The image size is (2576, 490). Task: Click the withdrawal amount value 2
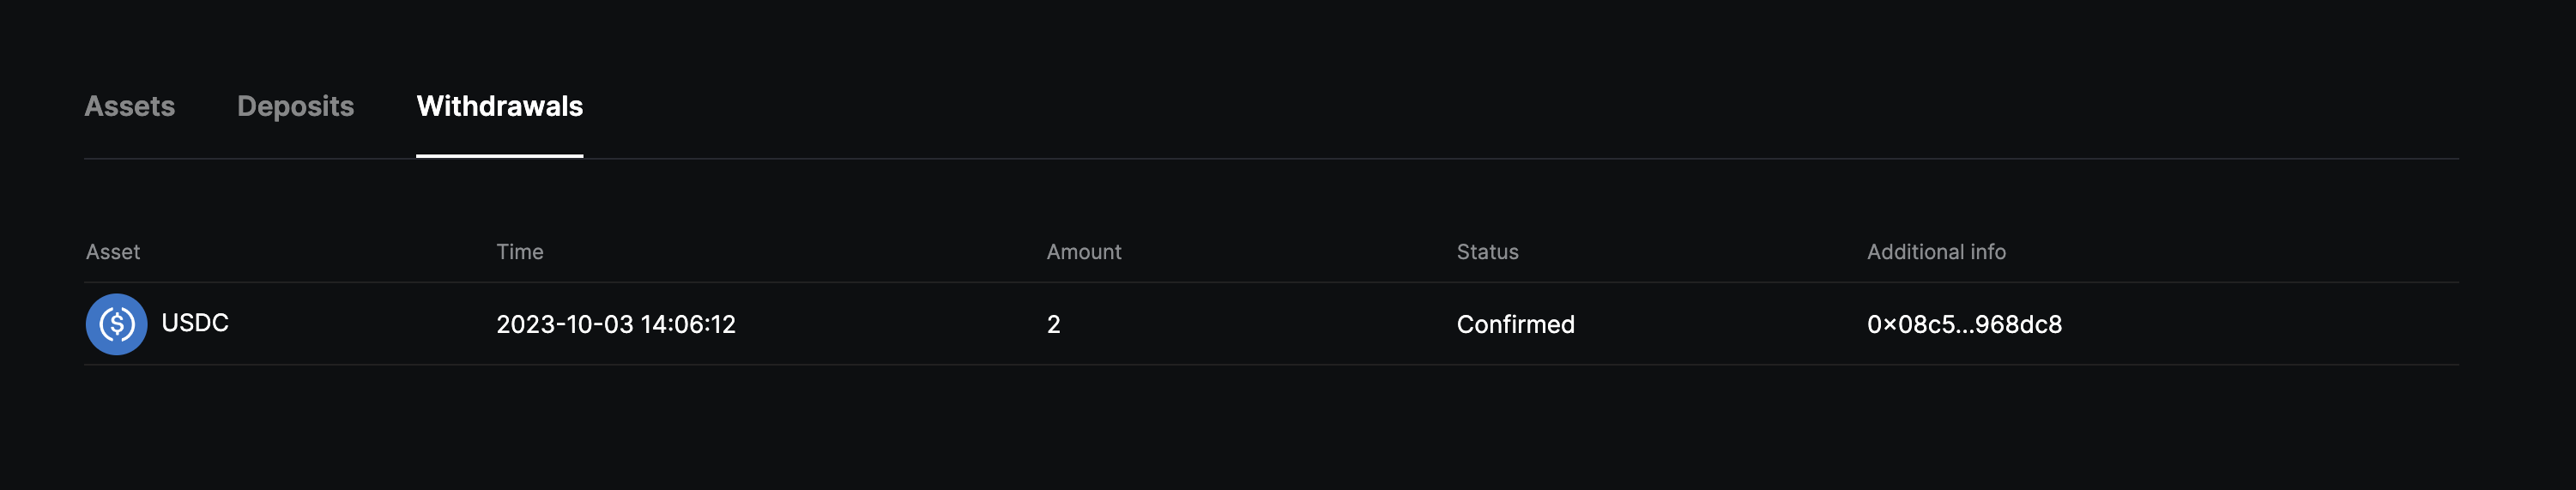tap(1053, 324)
